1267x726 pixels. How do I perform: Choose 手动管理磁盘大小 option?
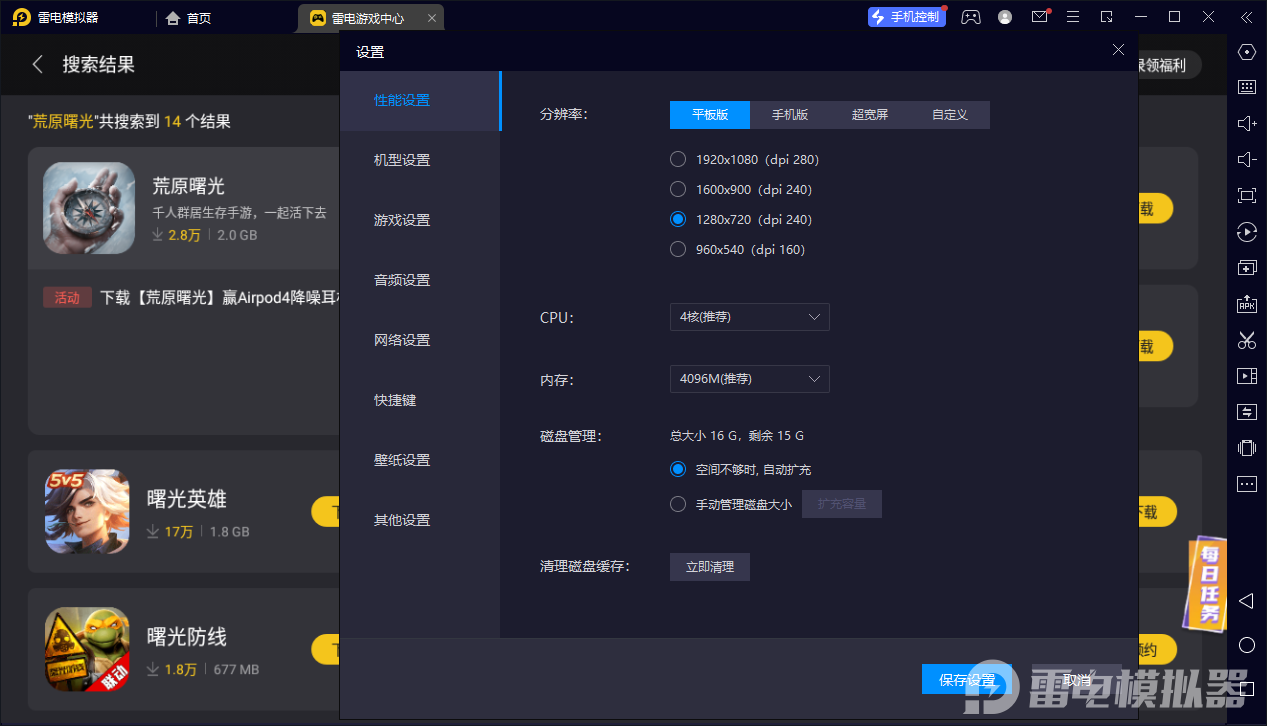point(677,504)
